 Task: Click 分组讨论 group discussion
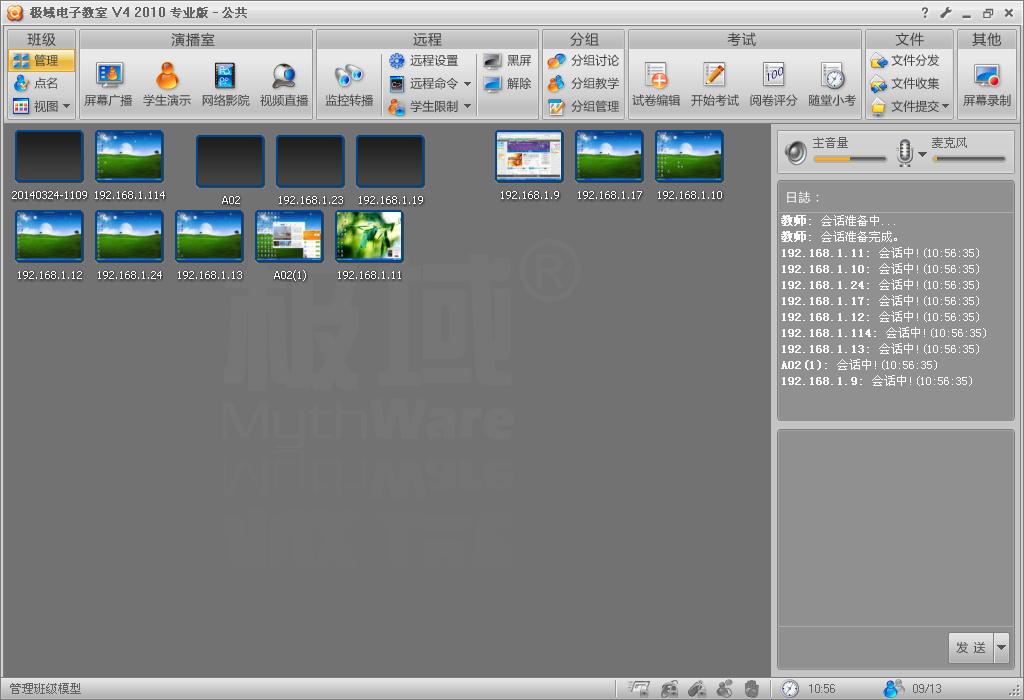click(584, 61)
